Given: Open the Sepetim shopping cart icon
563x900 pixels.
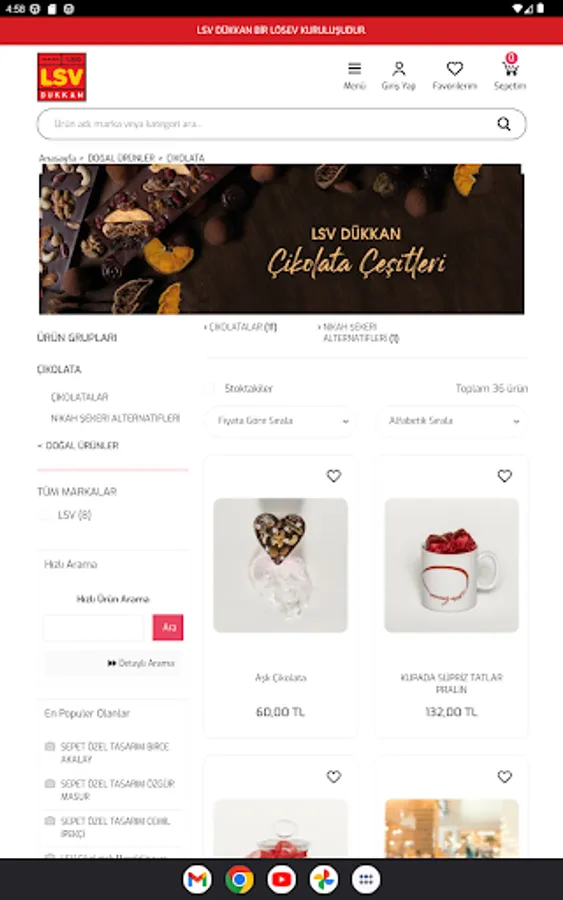Looking at the screenshot, I should point(510,68).
